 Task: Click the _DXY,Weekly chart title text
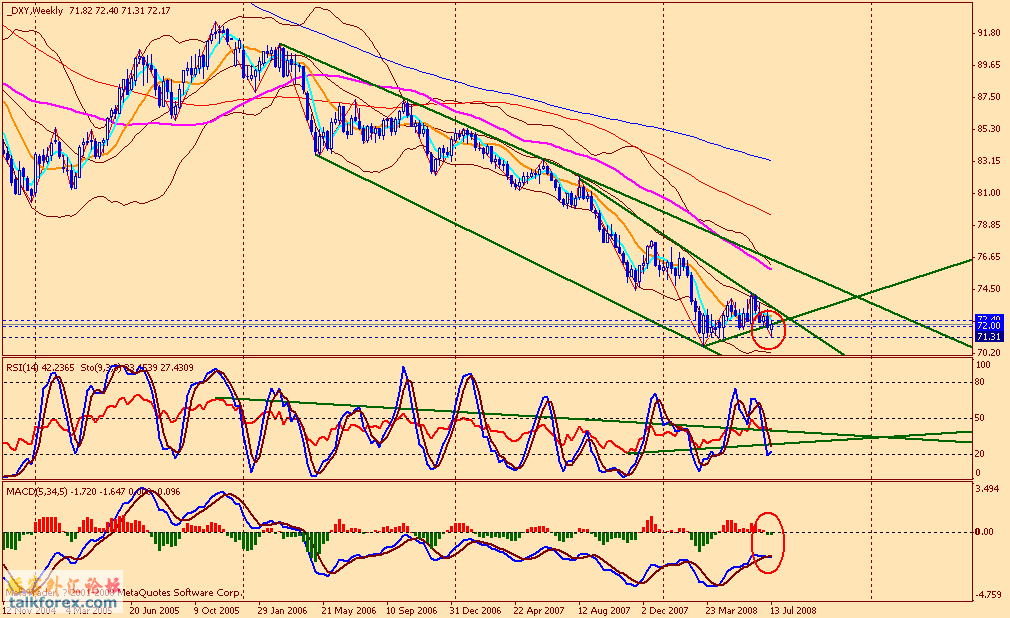coord(35,10)
